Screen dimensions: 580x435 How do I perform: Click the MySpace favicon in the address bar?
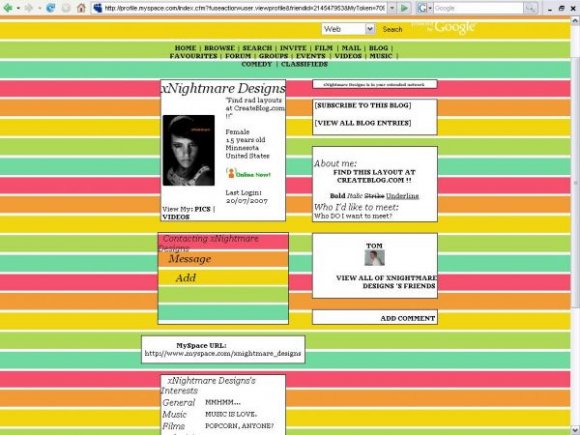(x=98, y=8)
